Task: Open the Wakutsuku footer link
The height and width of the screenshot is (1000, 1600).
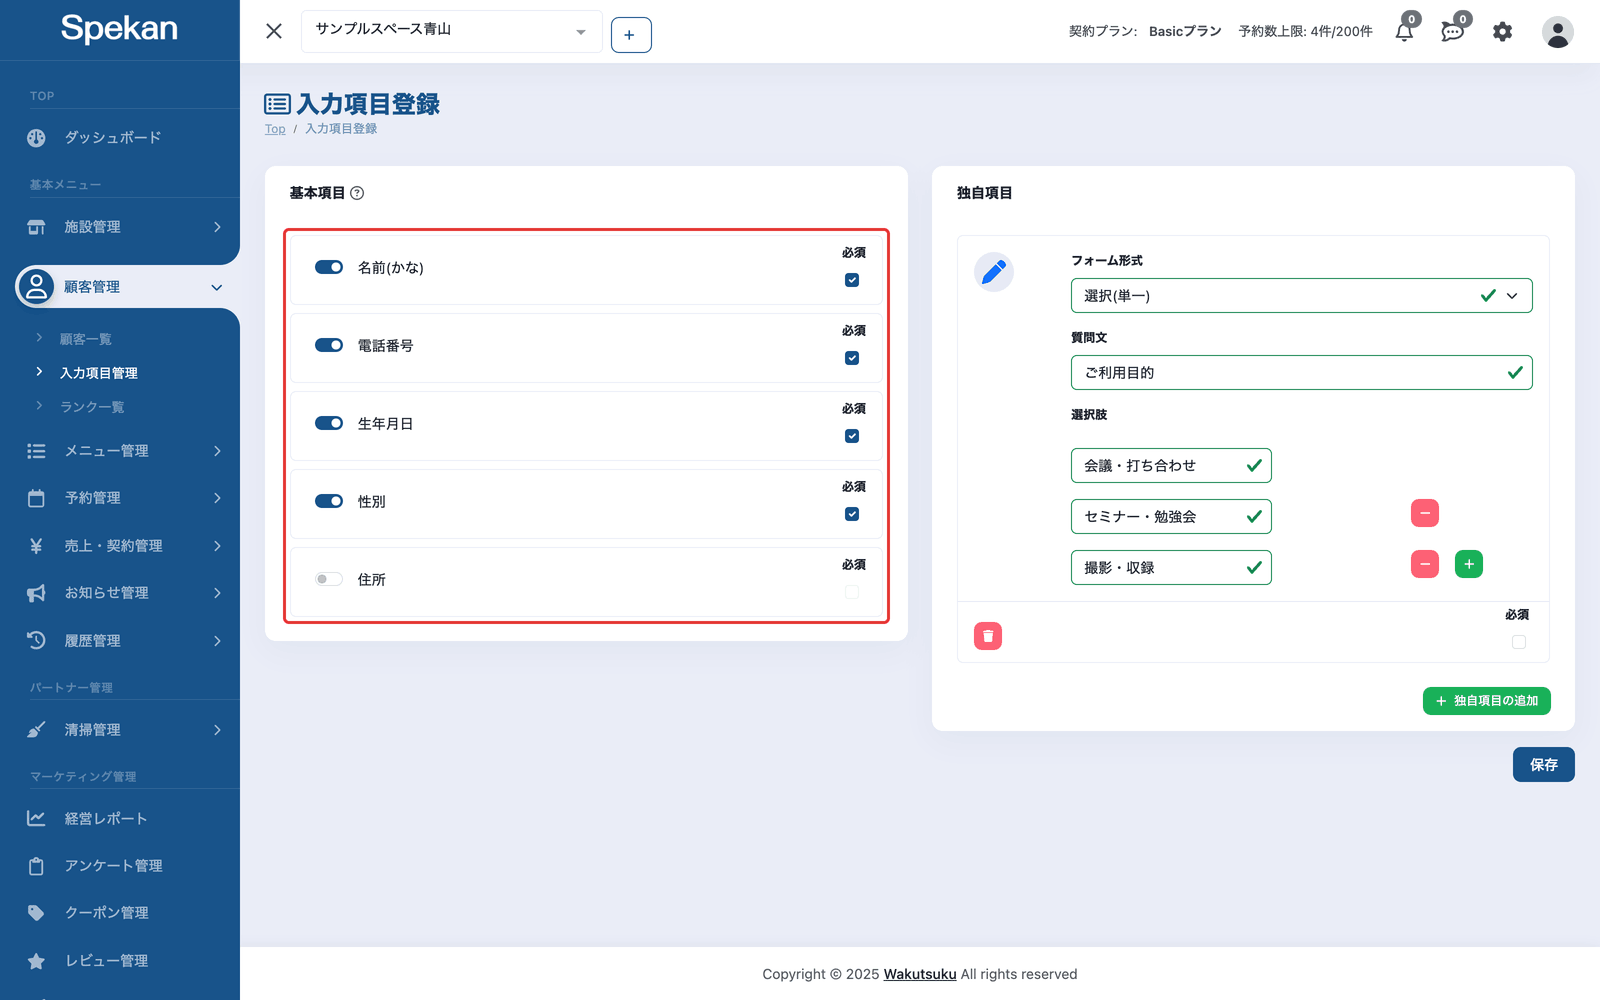Action: [x=920, y=974]
